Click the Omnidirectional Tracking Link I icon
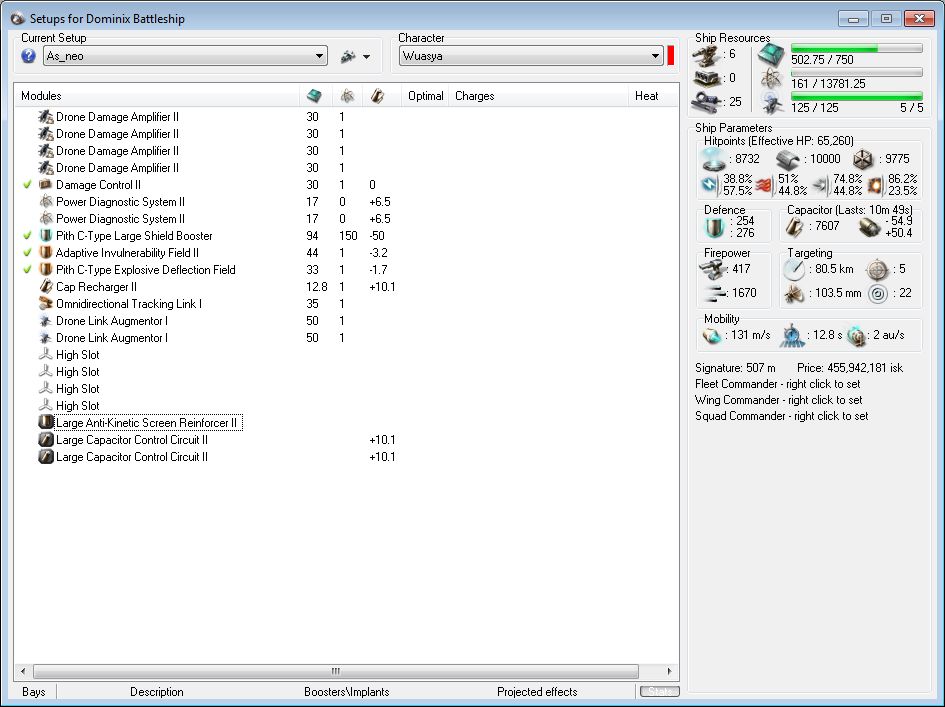The height and width of the screenshot is (707, 945). pos(46,304)
